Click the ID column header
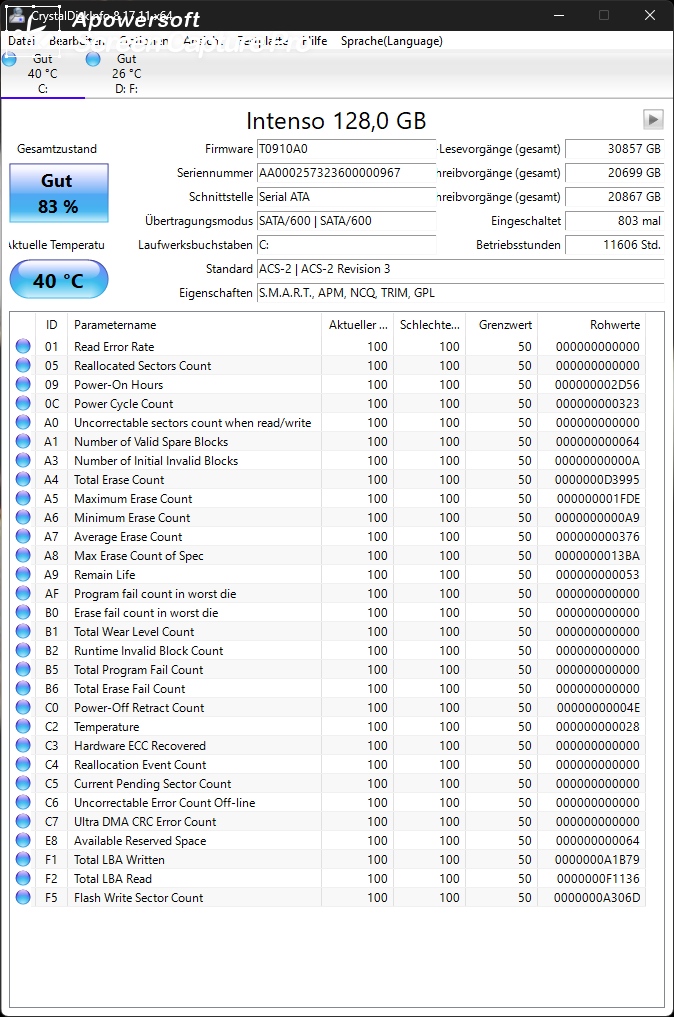 [x=52, y=324]
